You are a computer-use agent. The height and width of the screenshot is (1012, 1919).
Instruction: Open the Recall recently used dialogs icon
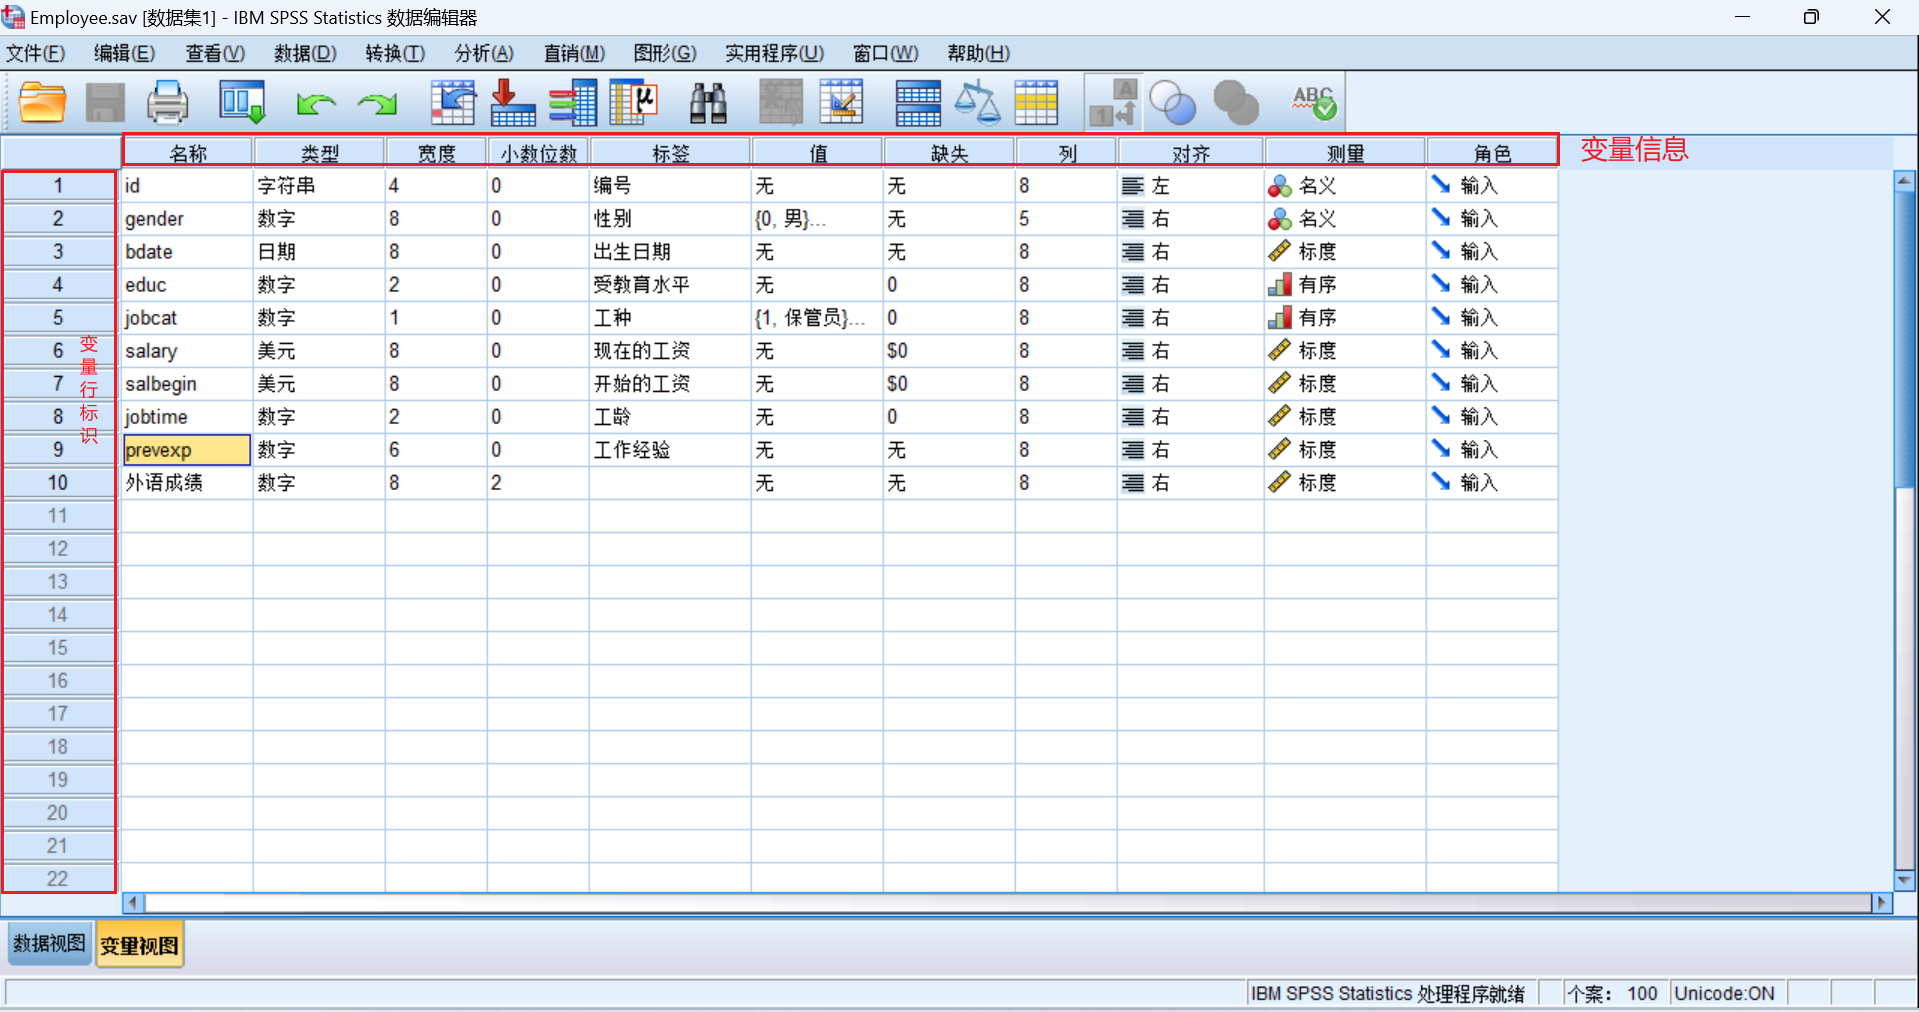pyautogui.click(x=242, y=103)
